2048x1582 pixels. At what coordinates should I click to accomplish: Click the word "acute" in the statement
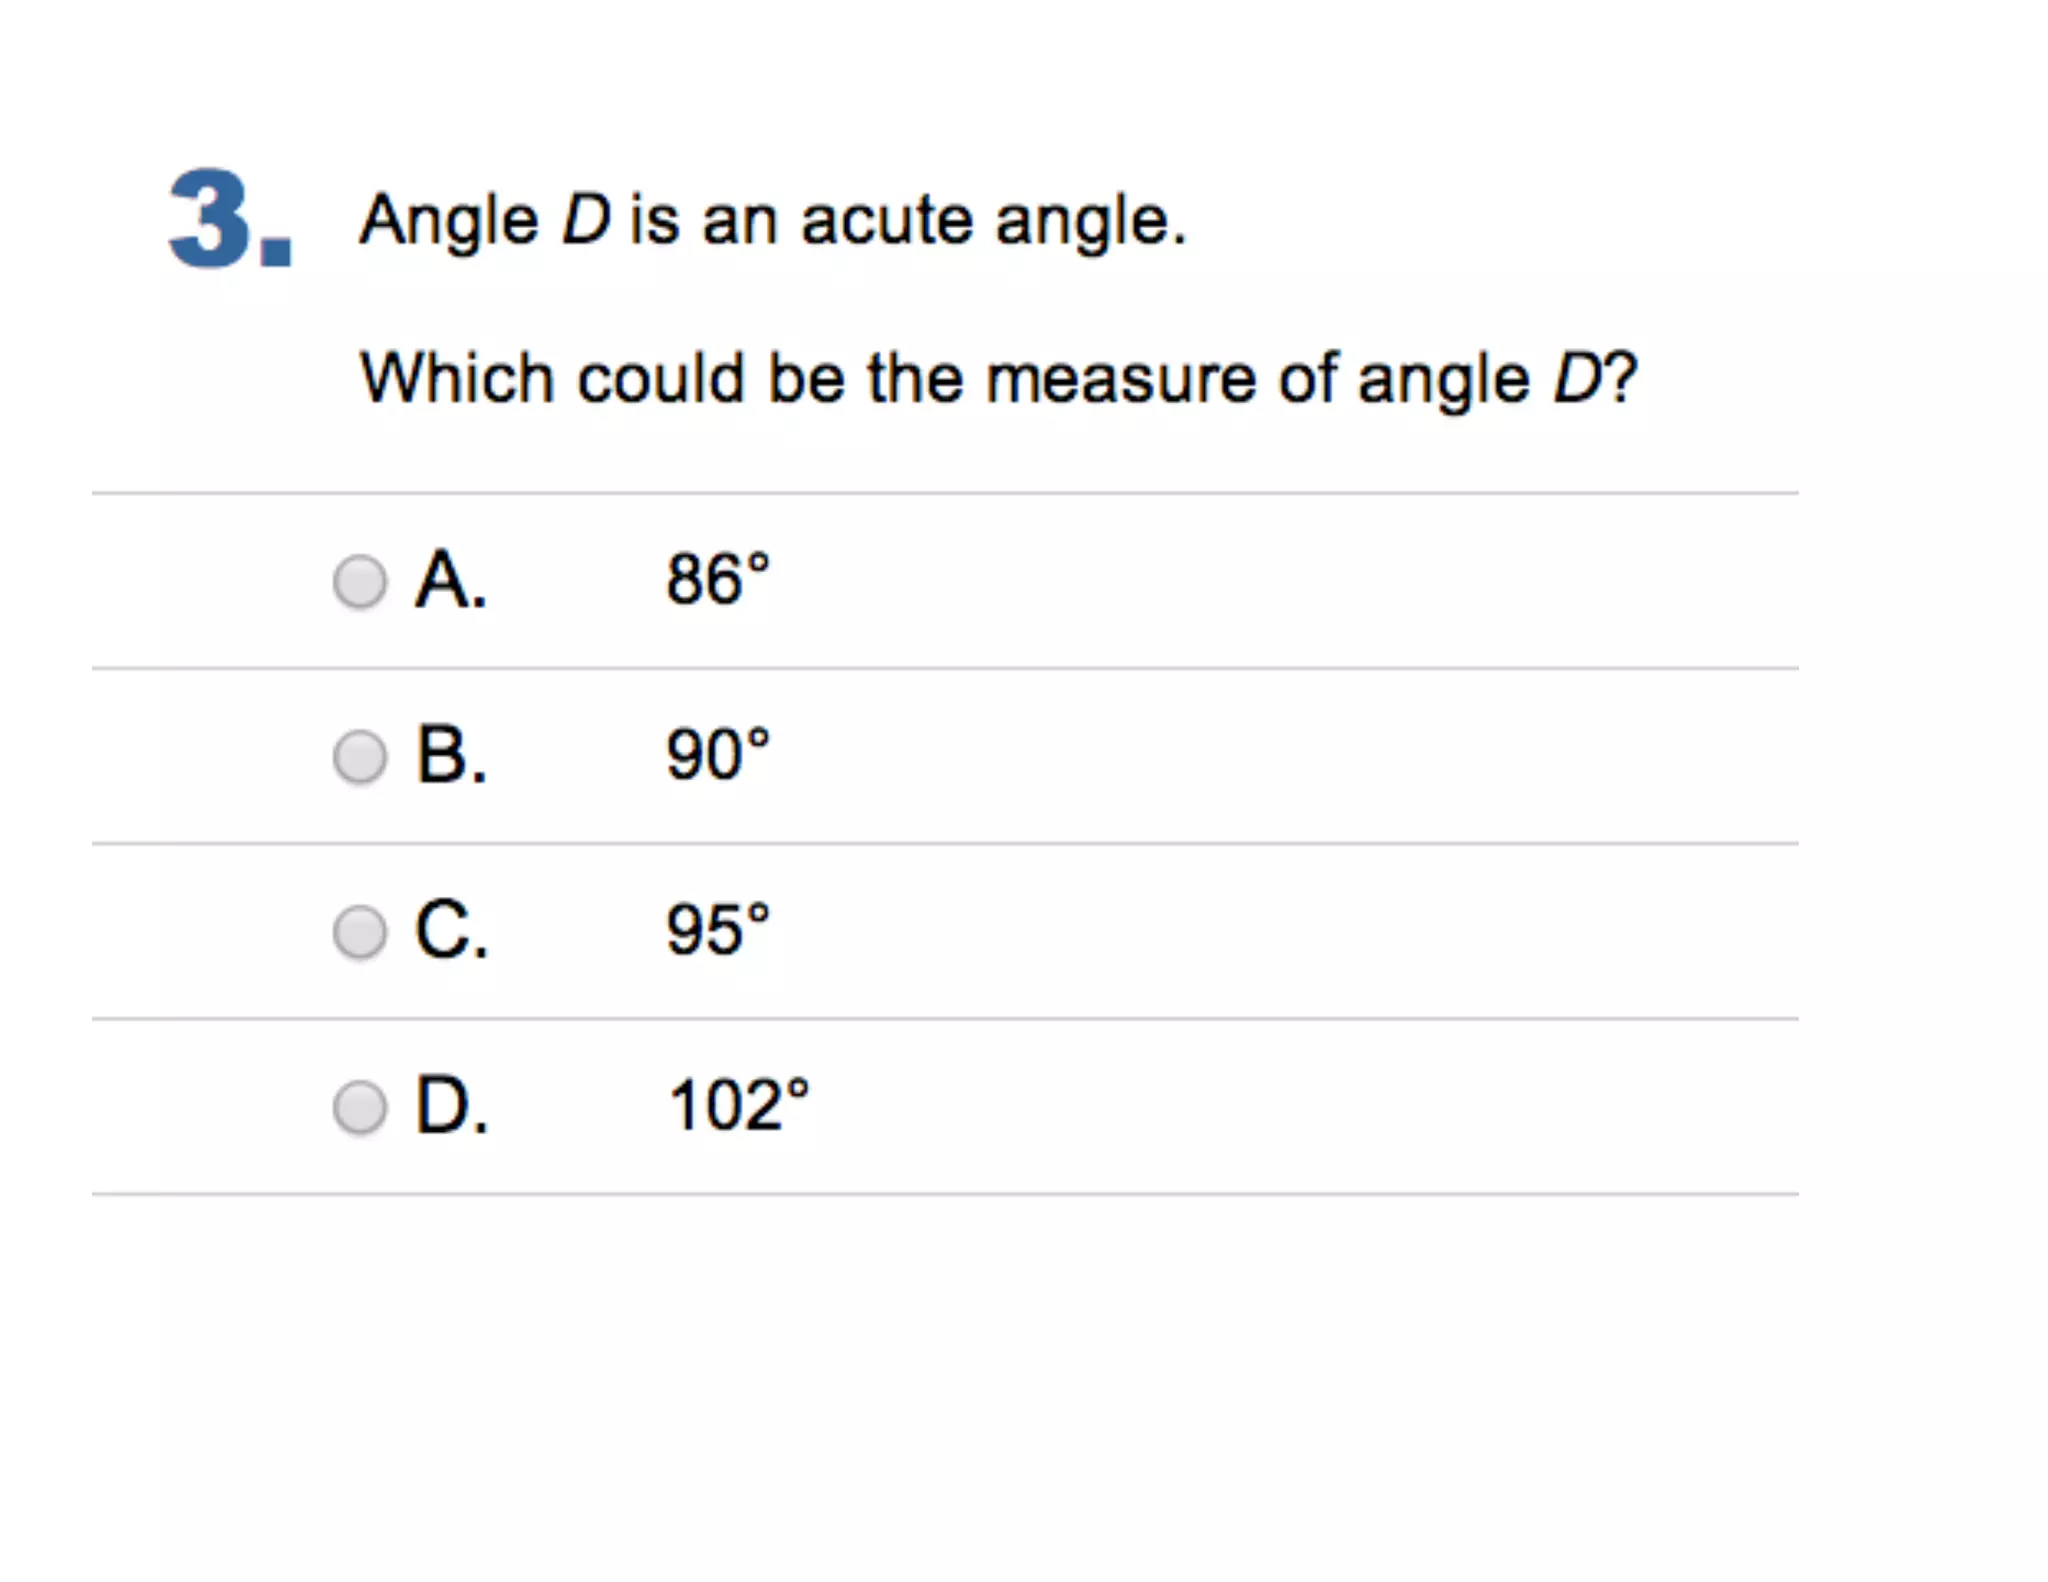[x=886, y=221]
